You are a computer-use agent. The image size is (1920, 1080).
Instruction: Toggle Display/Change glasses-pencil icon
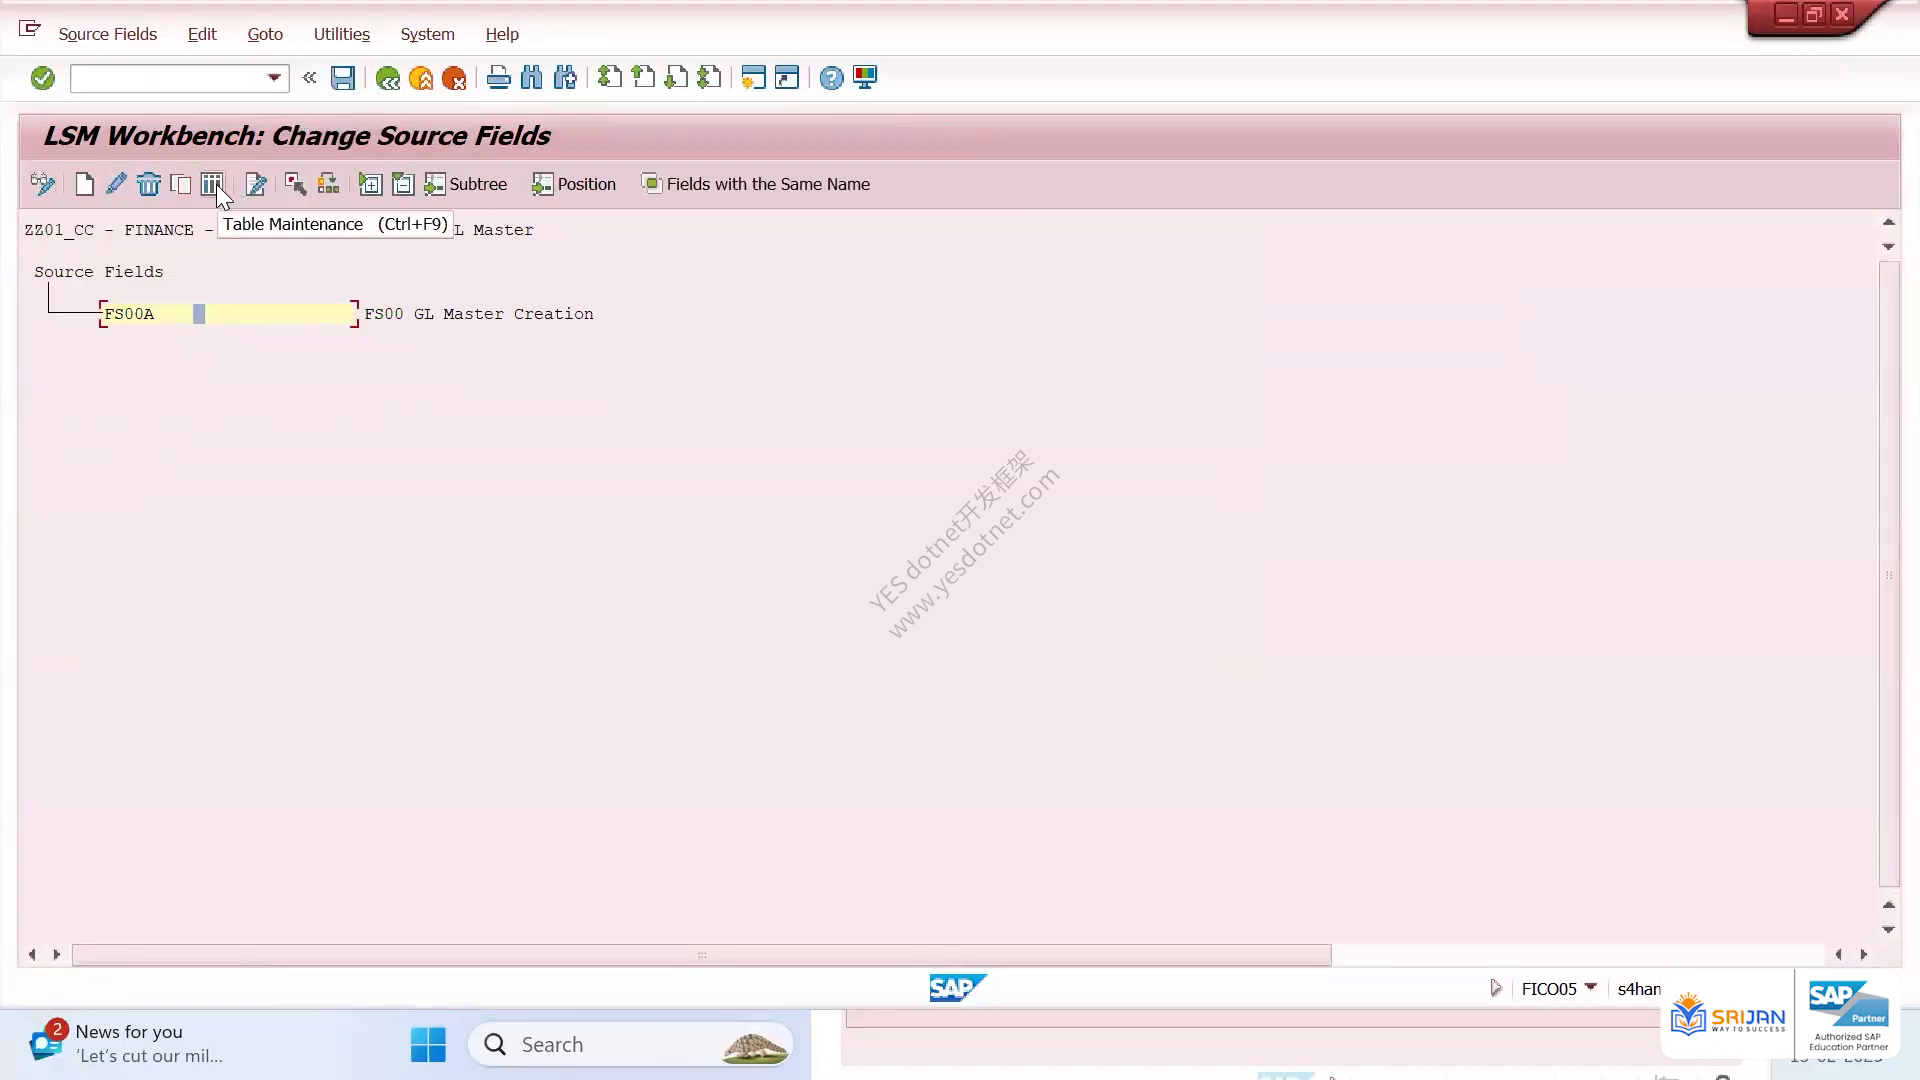[42, 184]
